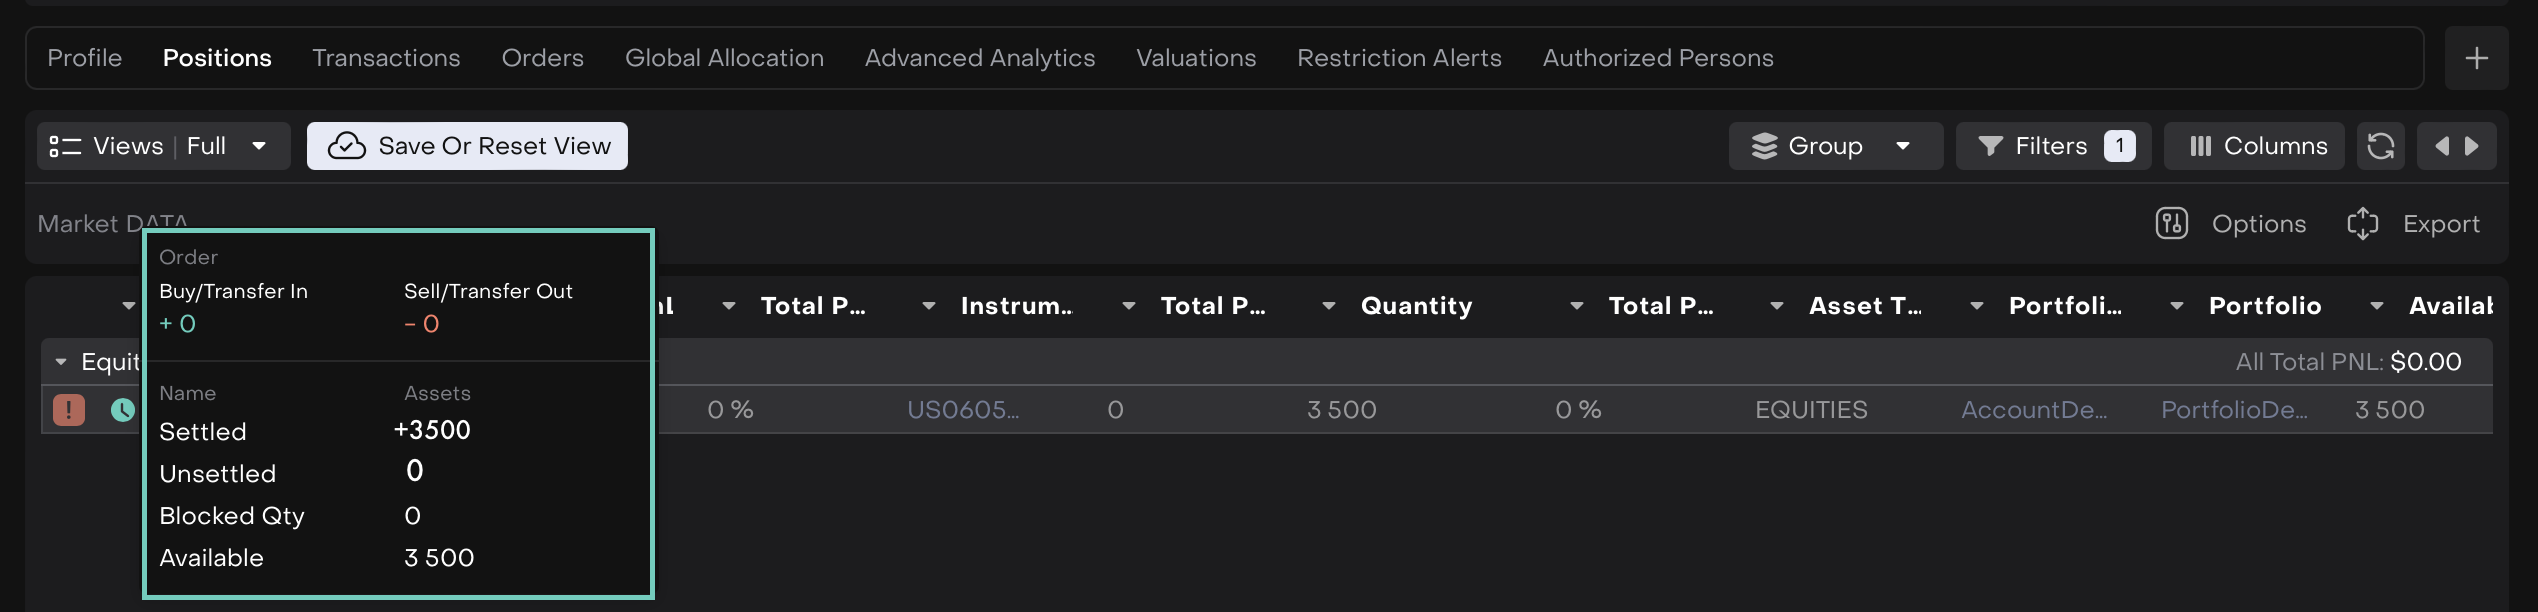Switch to the Transactions tab

(386, 59)
